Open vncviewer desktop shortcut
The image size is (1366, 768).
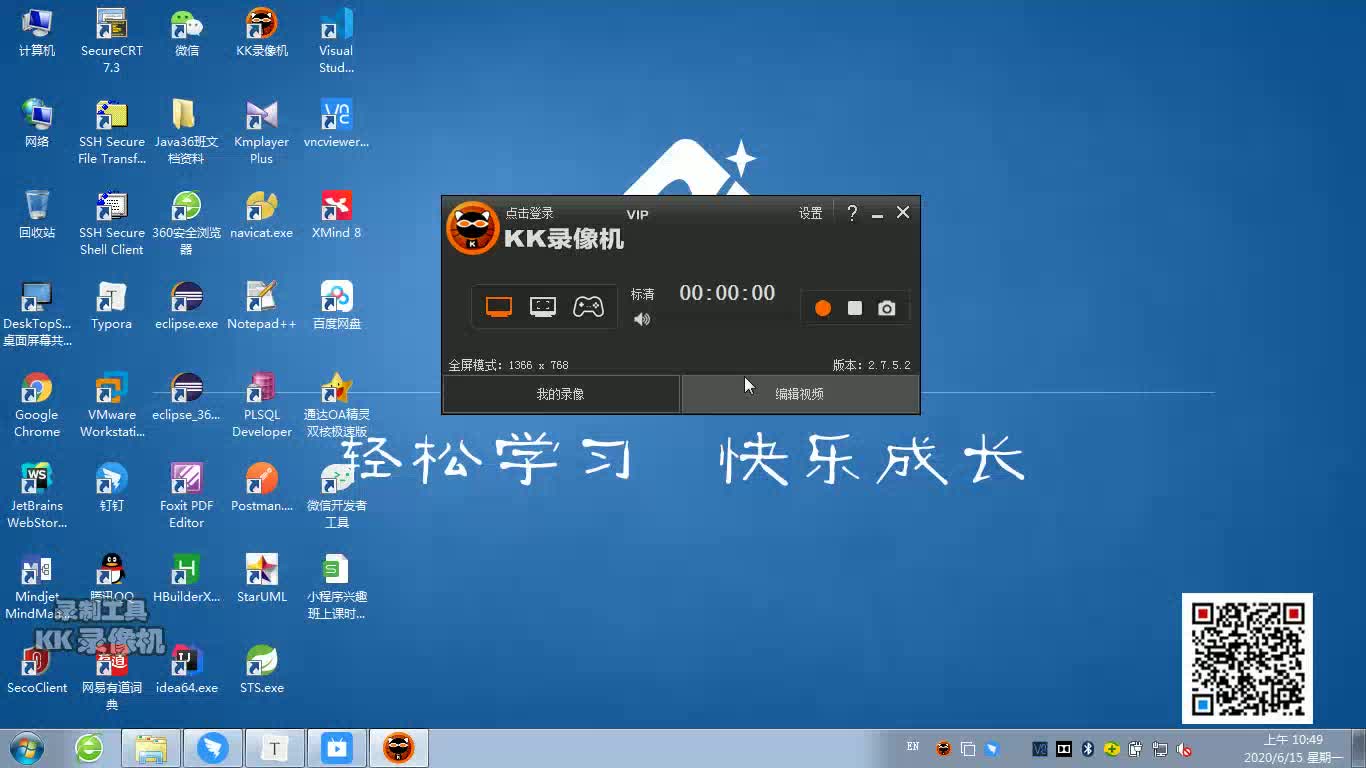[x=336, y=125]
